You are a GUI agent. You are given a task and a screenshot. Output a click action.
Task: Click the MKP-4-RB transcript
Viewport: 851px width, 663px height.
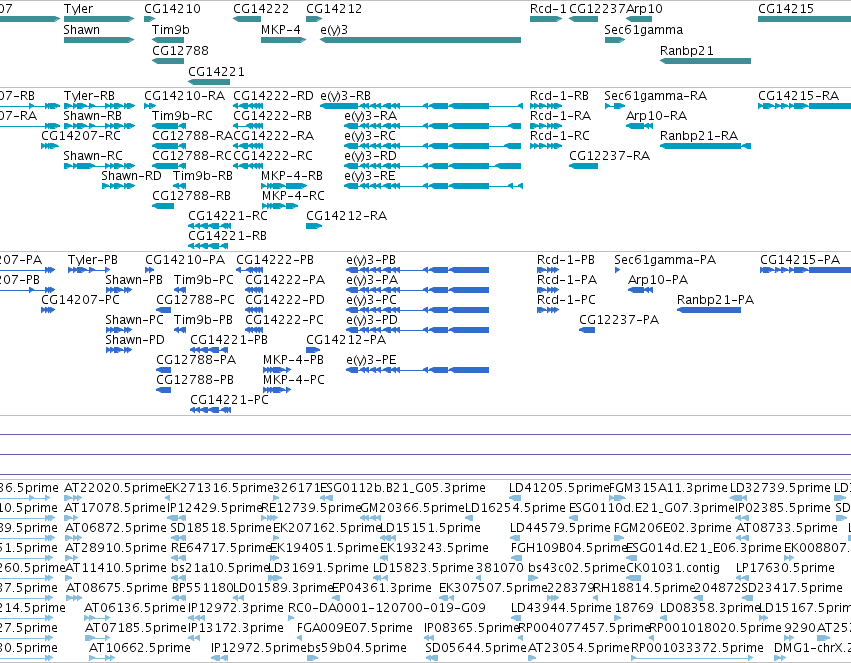click(284, 186)
